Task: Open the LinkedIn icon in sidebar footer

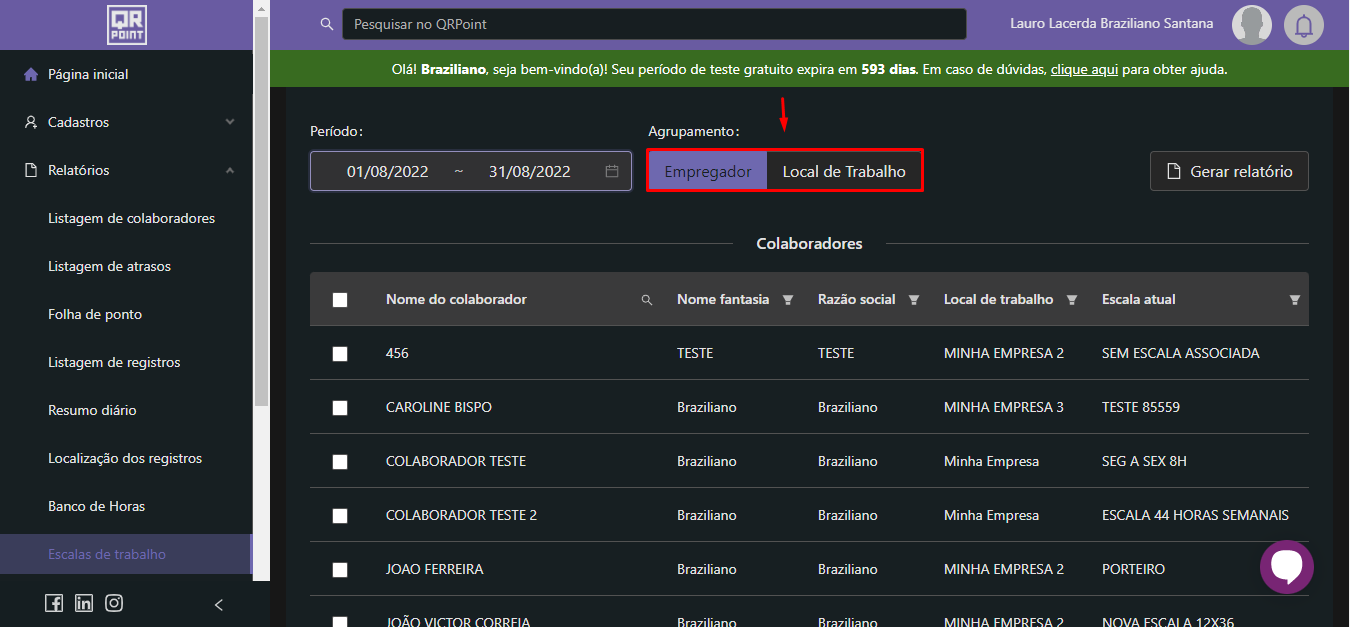Action: point(84,603)
